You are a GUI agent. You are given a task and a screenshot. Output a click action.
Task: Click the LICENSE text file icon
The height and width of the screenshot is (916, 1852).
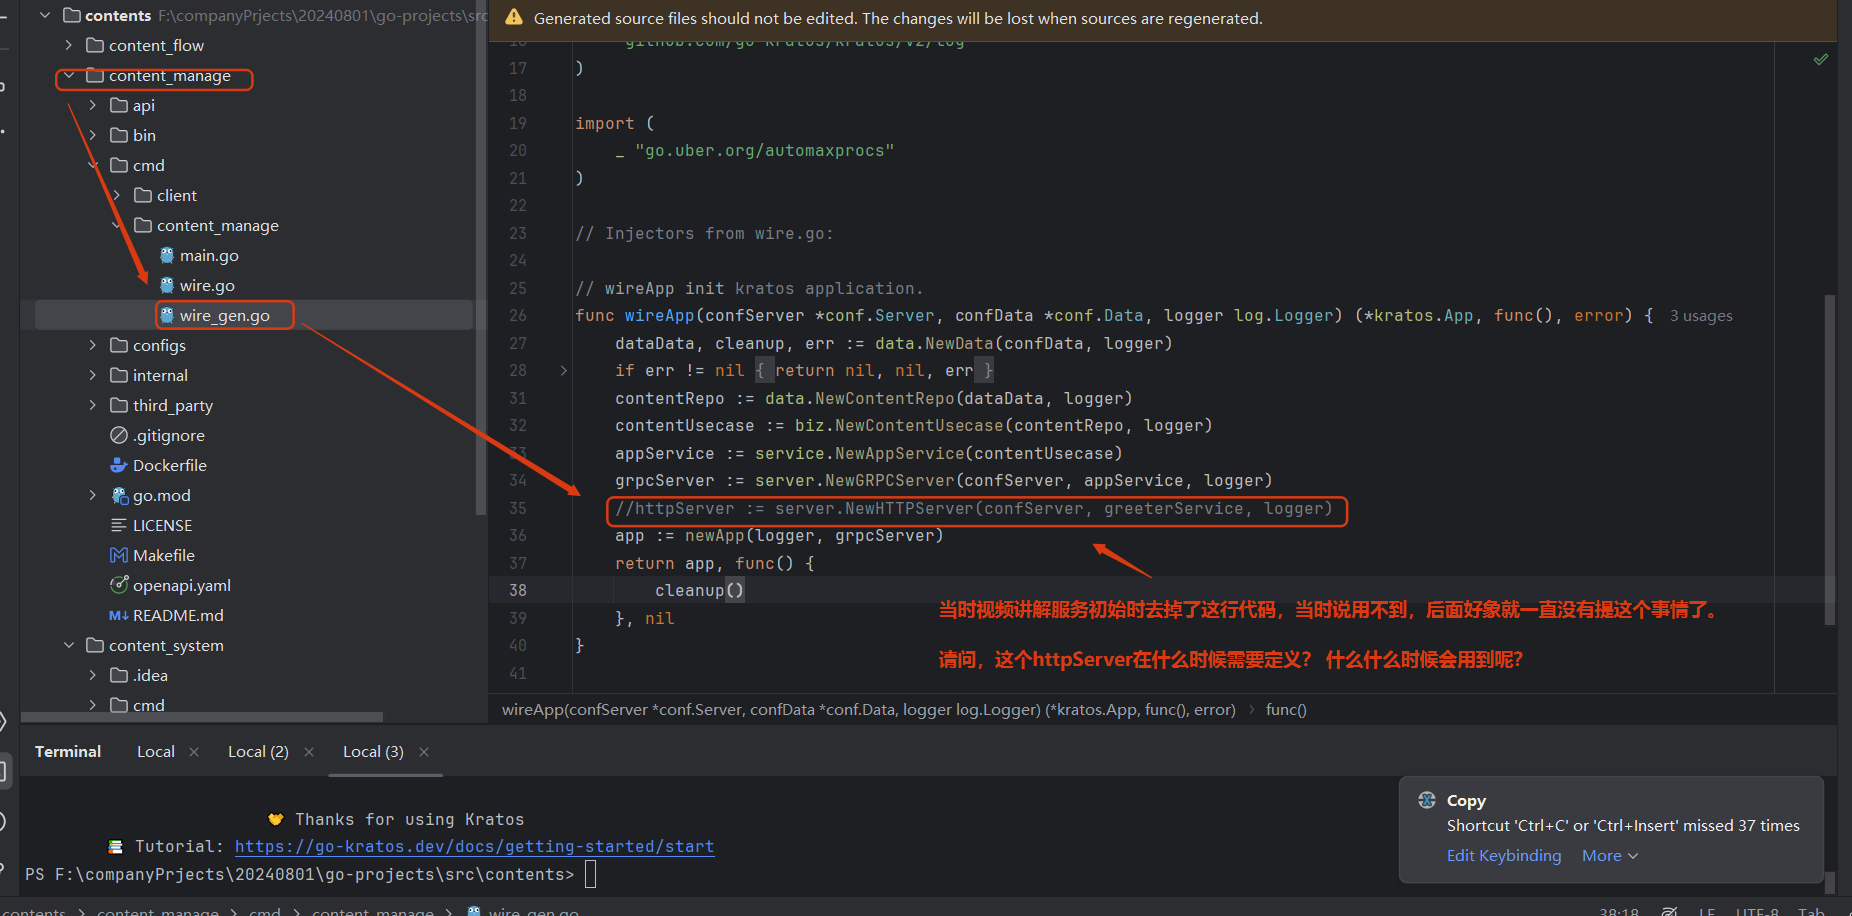coord(118,525)
